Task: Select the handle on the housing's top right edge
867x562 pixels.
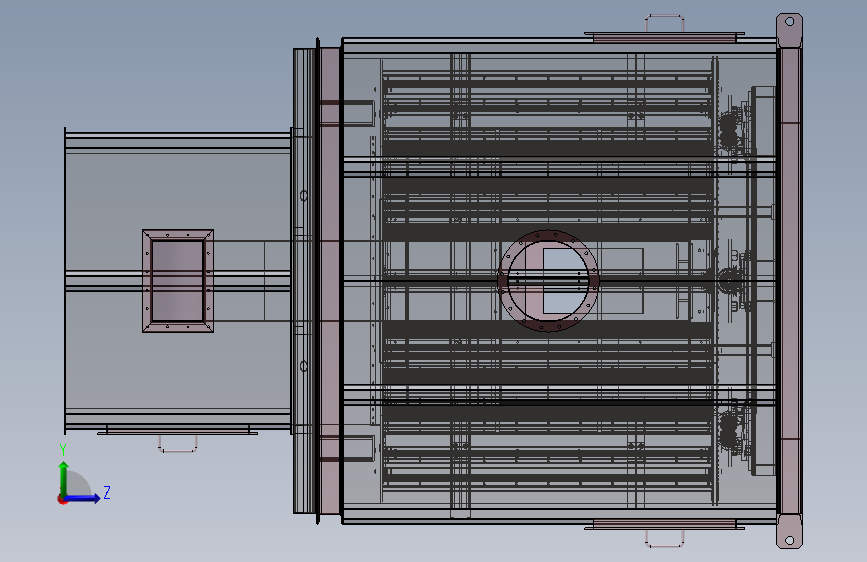Action: (x=665, y=23)
